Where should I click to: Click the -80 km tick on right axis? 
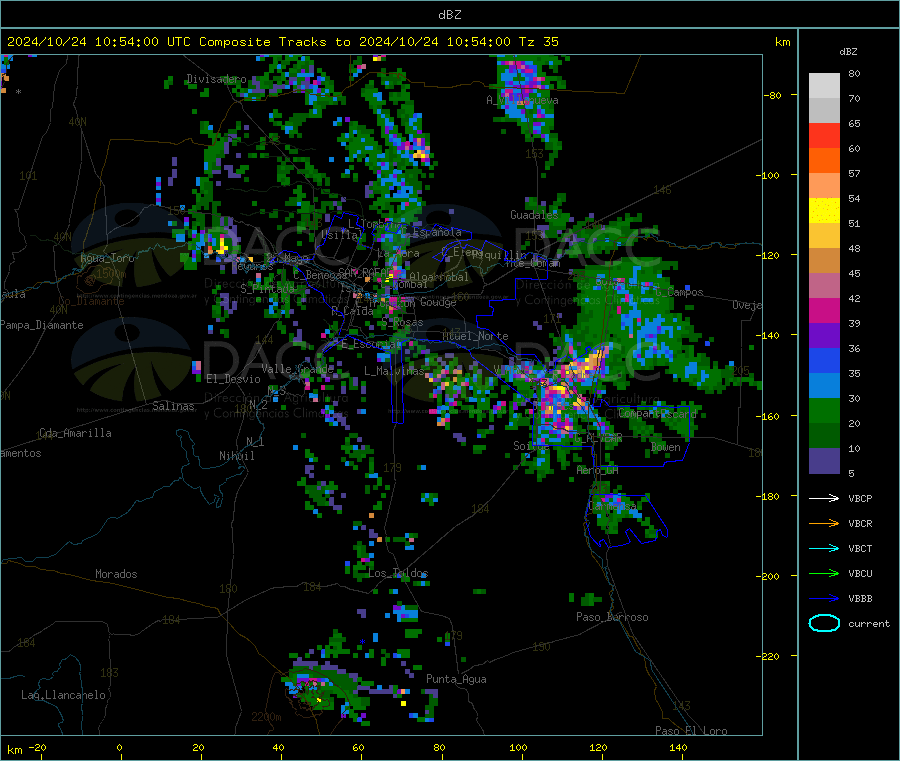[x=773, y=95]
